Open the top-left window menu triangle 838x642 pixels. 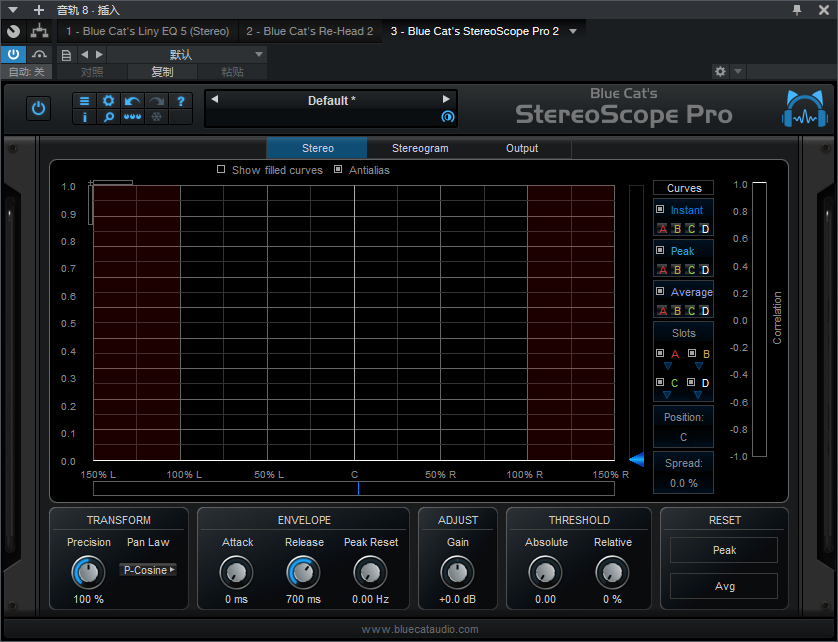(x=13, y=10)
